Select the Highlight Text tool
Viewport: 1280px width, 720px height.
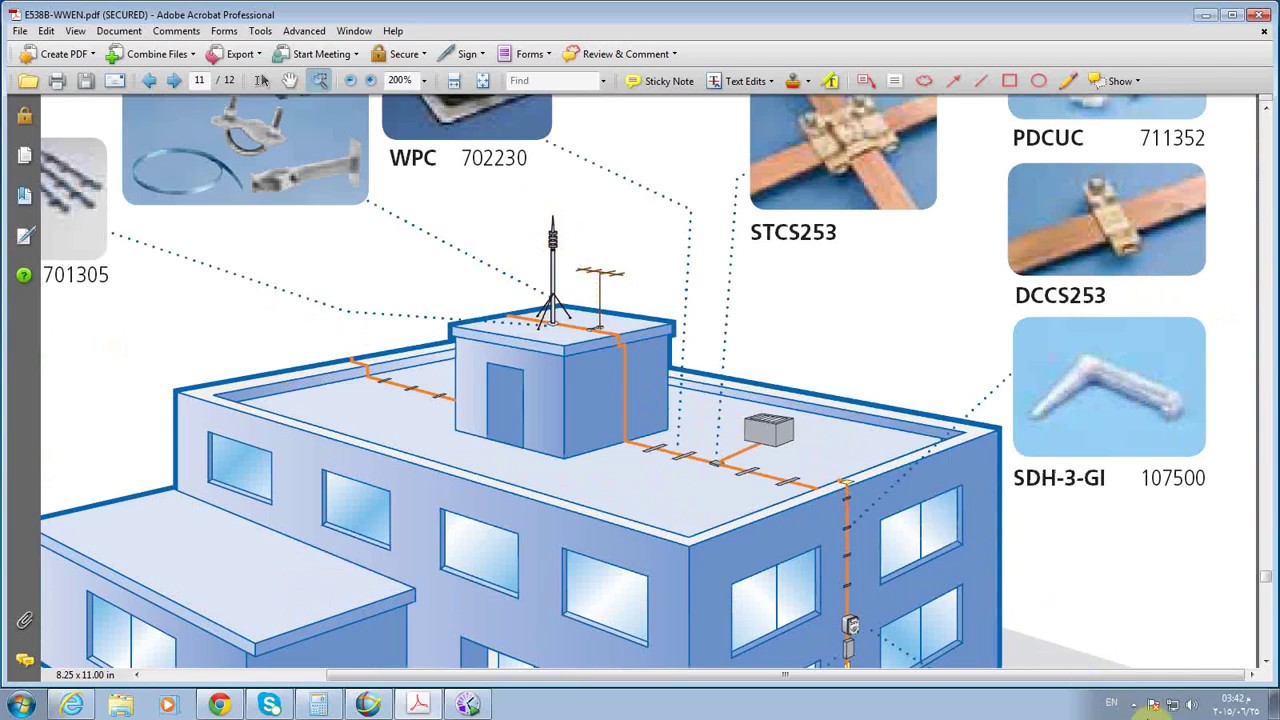tap(831, 81)
